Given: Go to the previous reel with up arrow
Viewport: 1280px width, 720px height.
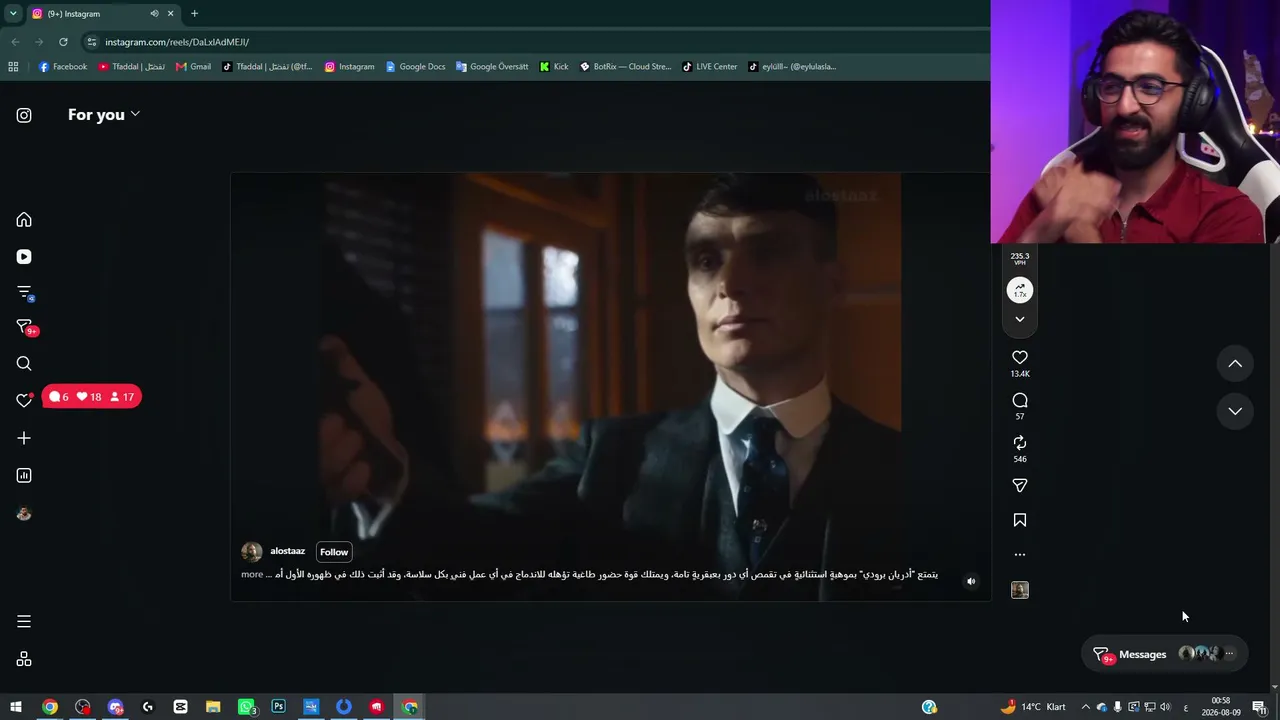Looking at the screenshot, I should click(1235, 364).
